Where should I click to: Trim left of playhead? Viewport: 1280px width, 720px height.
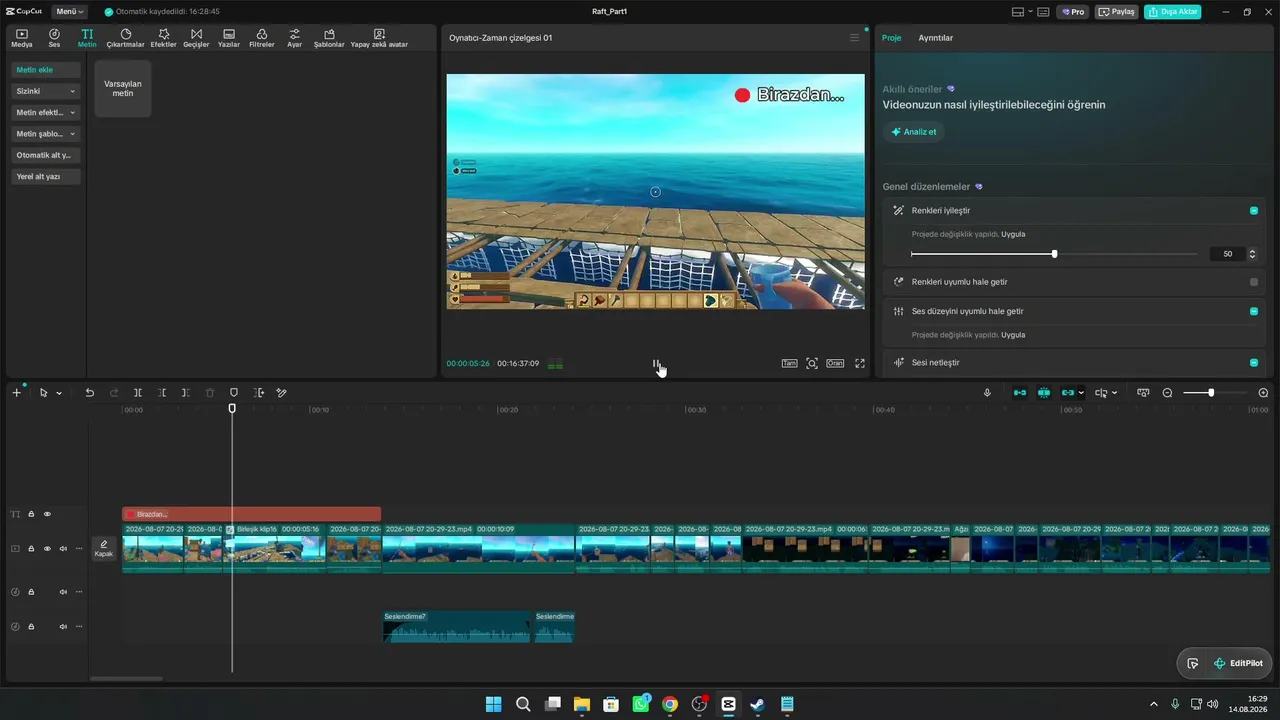pos(162,393)
